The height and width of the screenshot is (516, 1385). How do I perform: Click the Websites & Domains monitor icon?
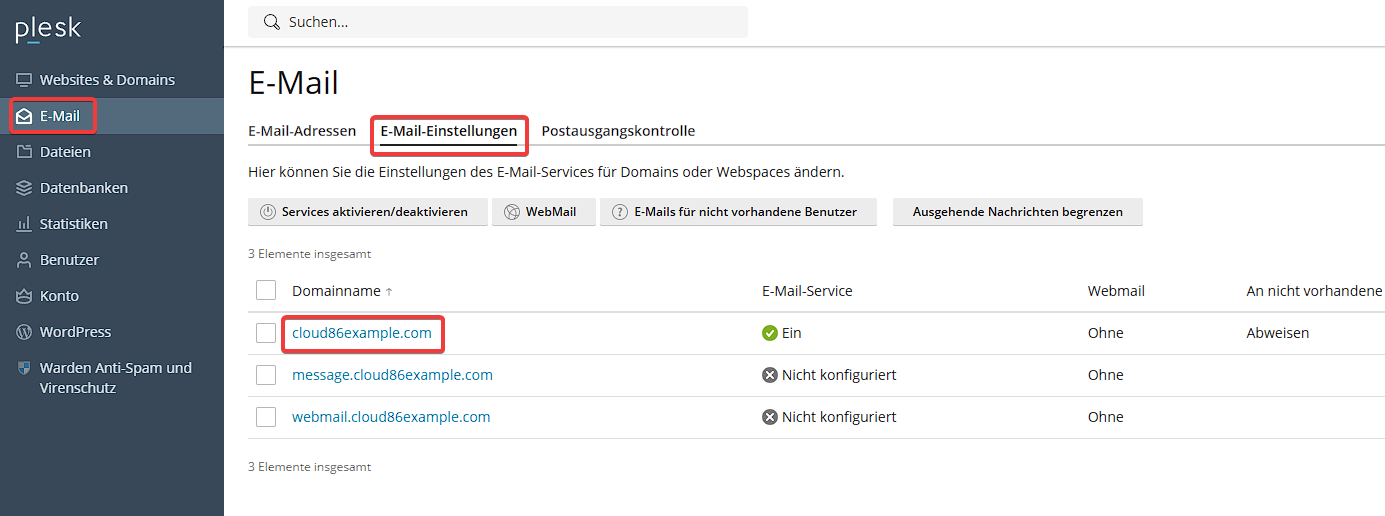24,80
